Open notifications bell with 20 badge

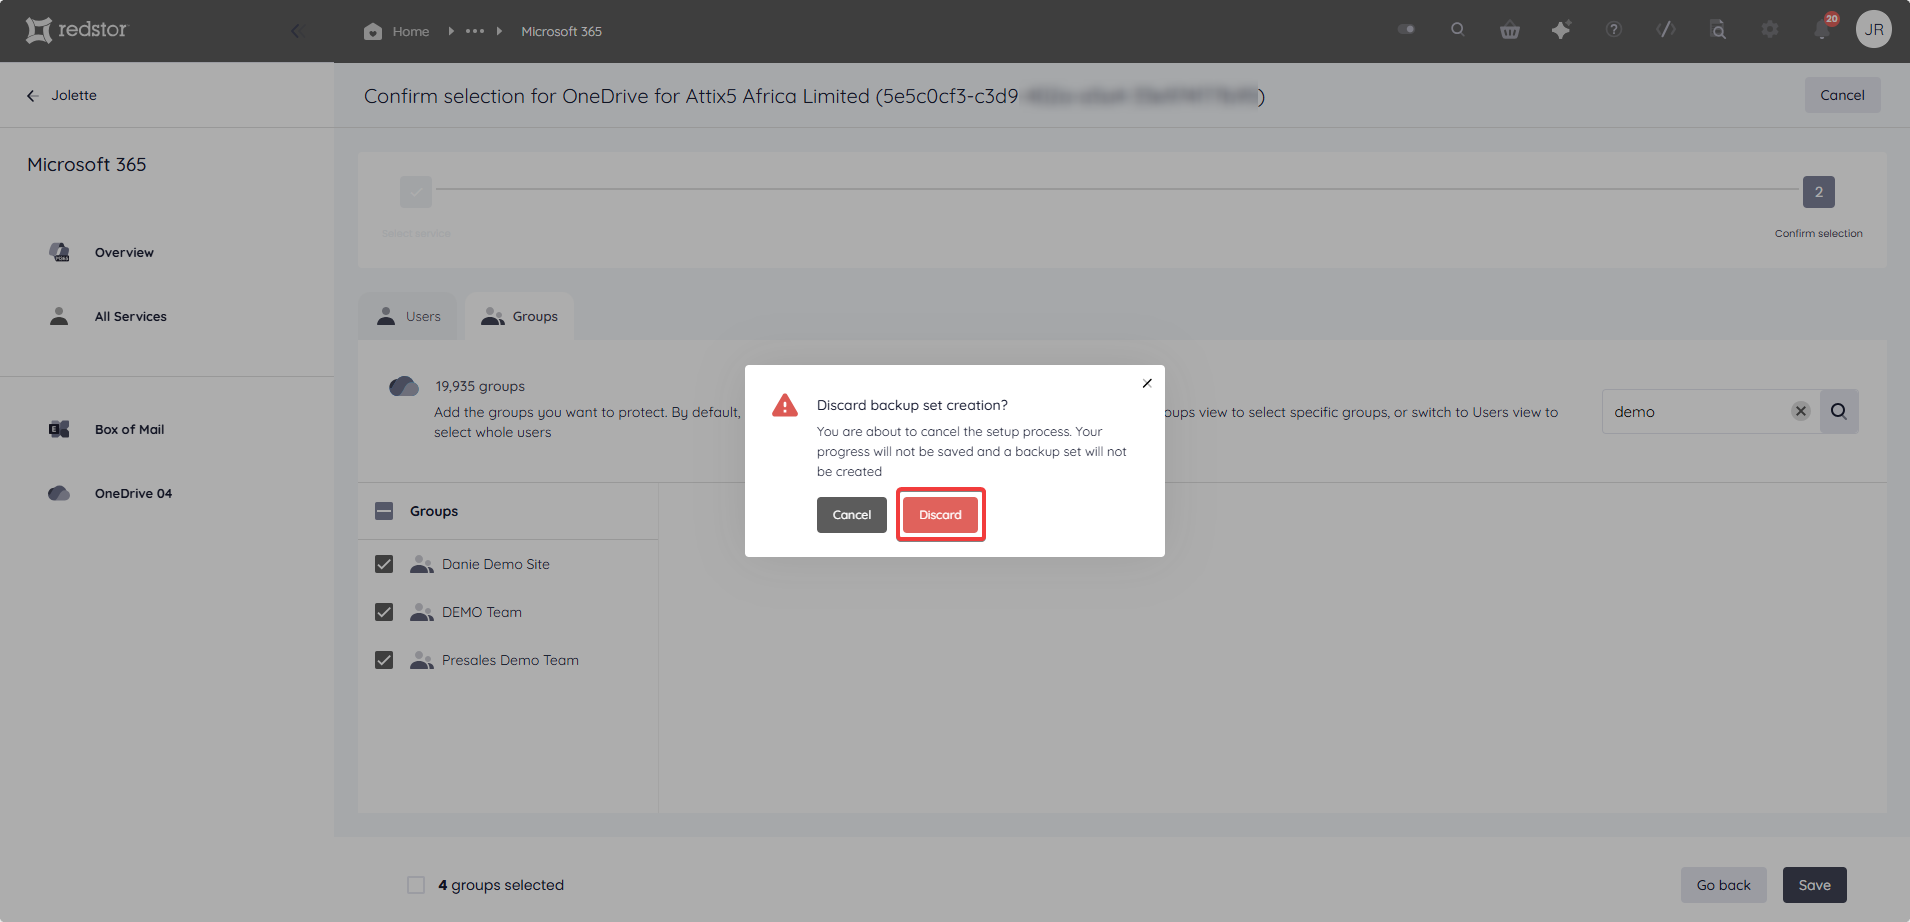[x=1823, y=29]
